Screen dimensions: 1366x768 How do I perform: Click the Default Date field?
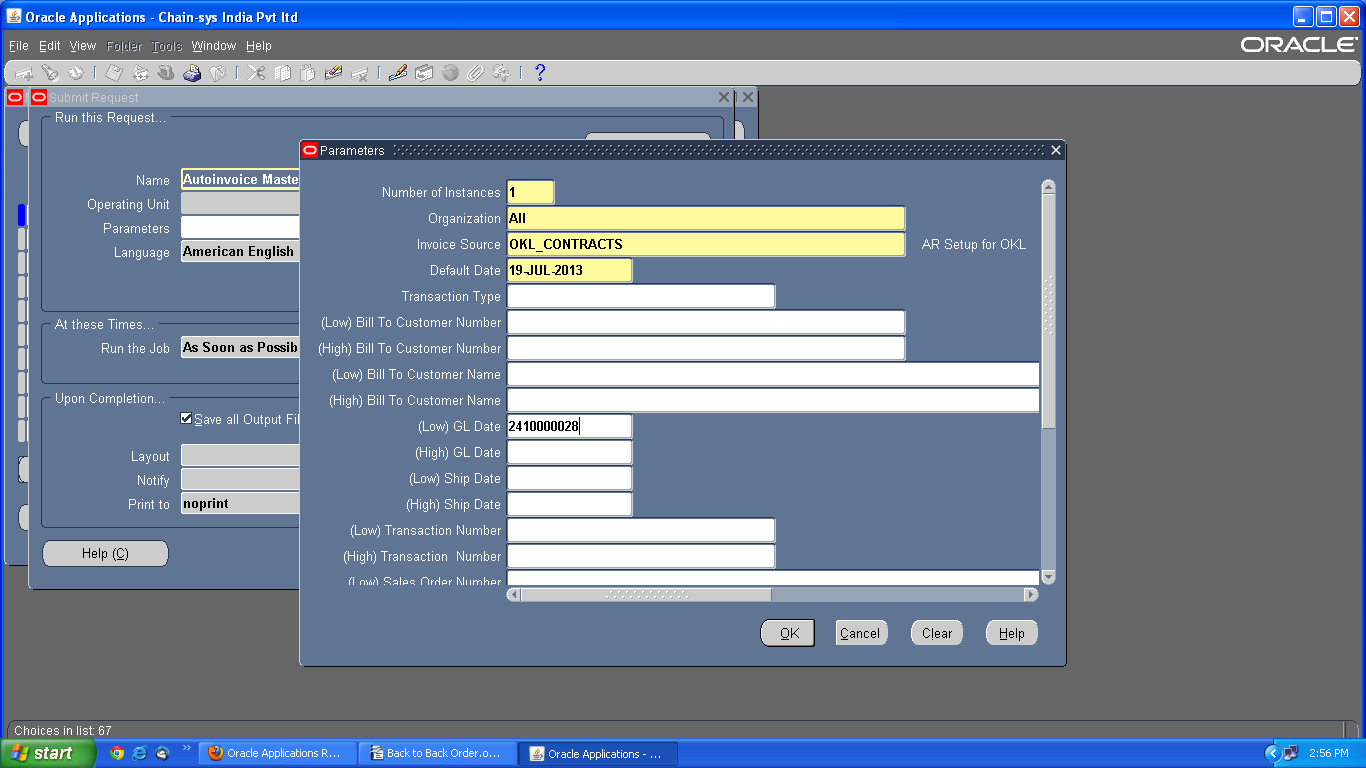(569, 270)
